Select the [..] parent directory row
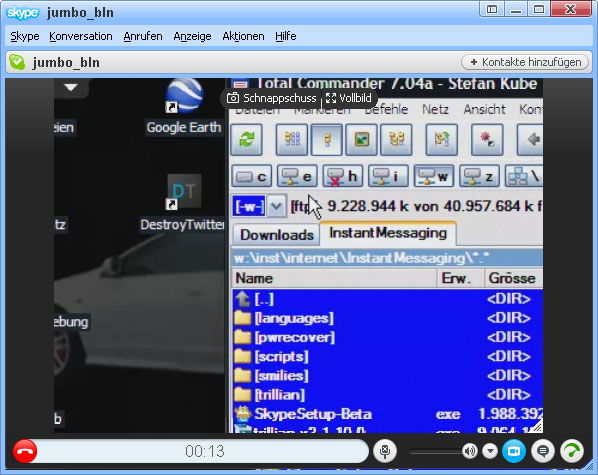 pos(387,299)
